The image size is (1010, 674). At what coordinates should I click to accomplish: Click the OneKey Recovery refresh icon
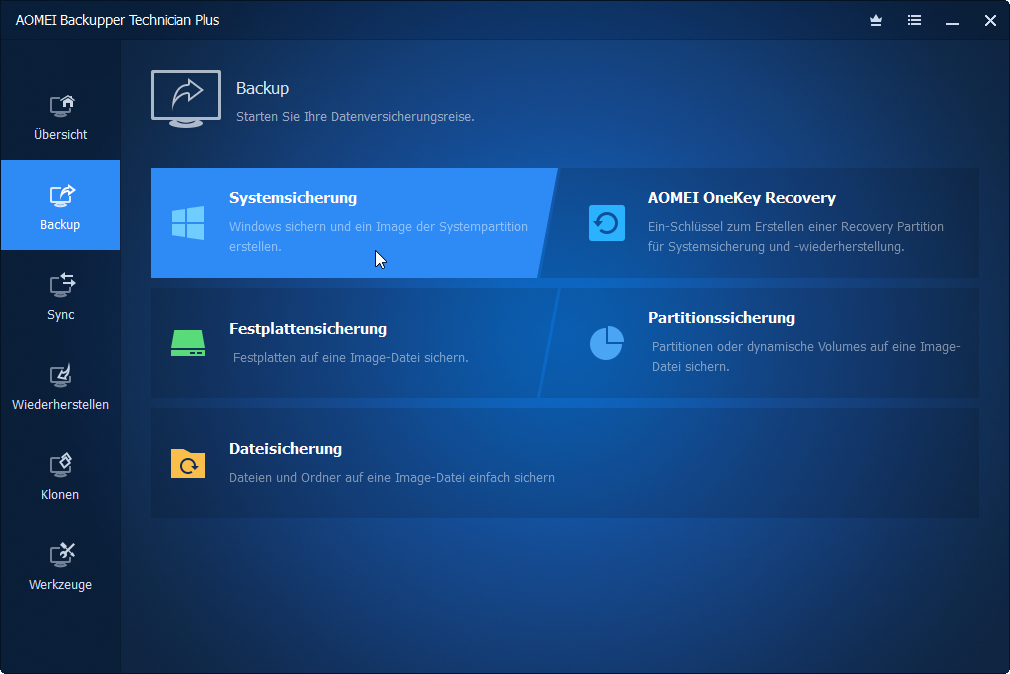pyautogui.click(x=607, y=223)
